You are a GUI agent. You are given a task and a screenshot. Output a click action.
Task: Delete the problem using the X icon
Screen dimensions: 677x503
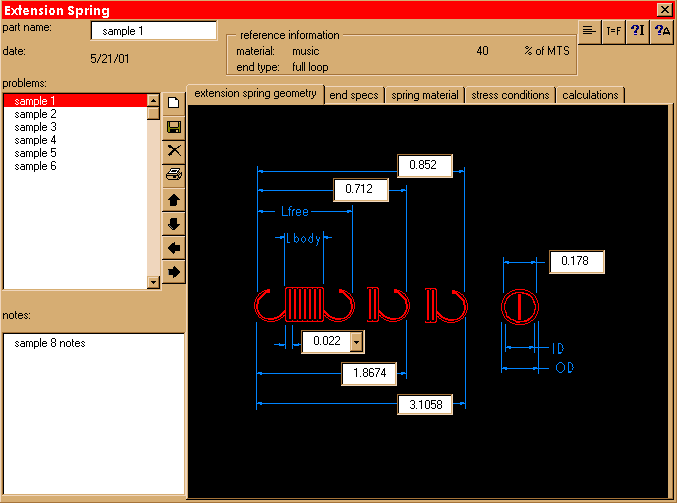[174, 151]
